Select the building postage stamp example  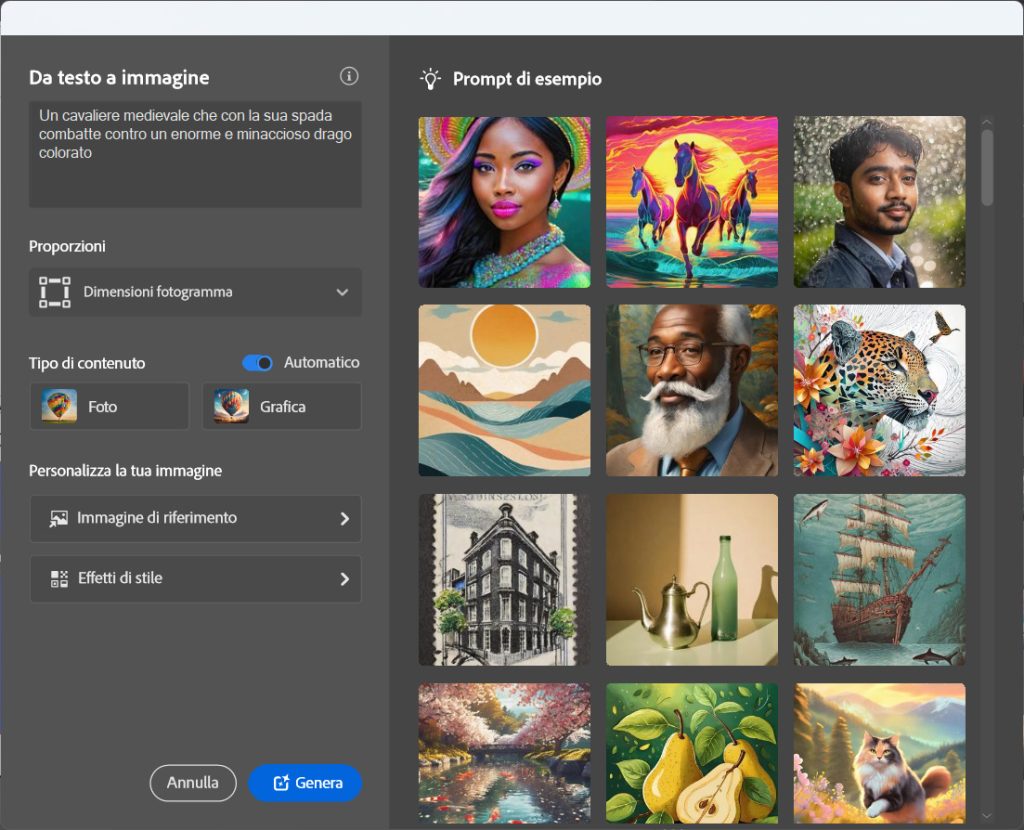[504, 579]
